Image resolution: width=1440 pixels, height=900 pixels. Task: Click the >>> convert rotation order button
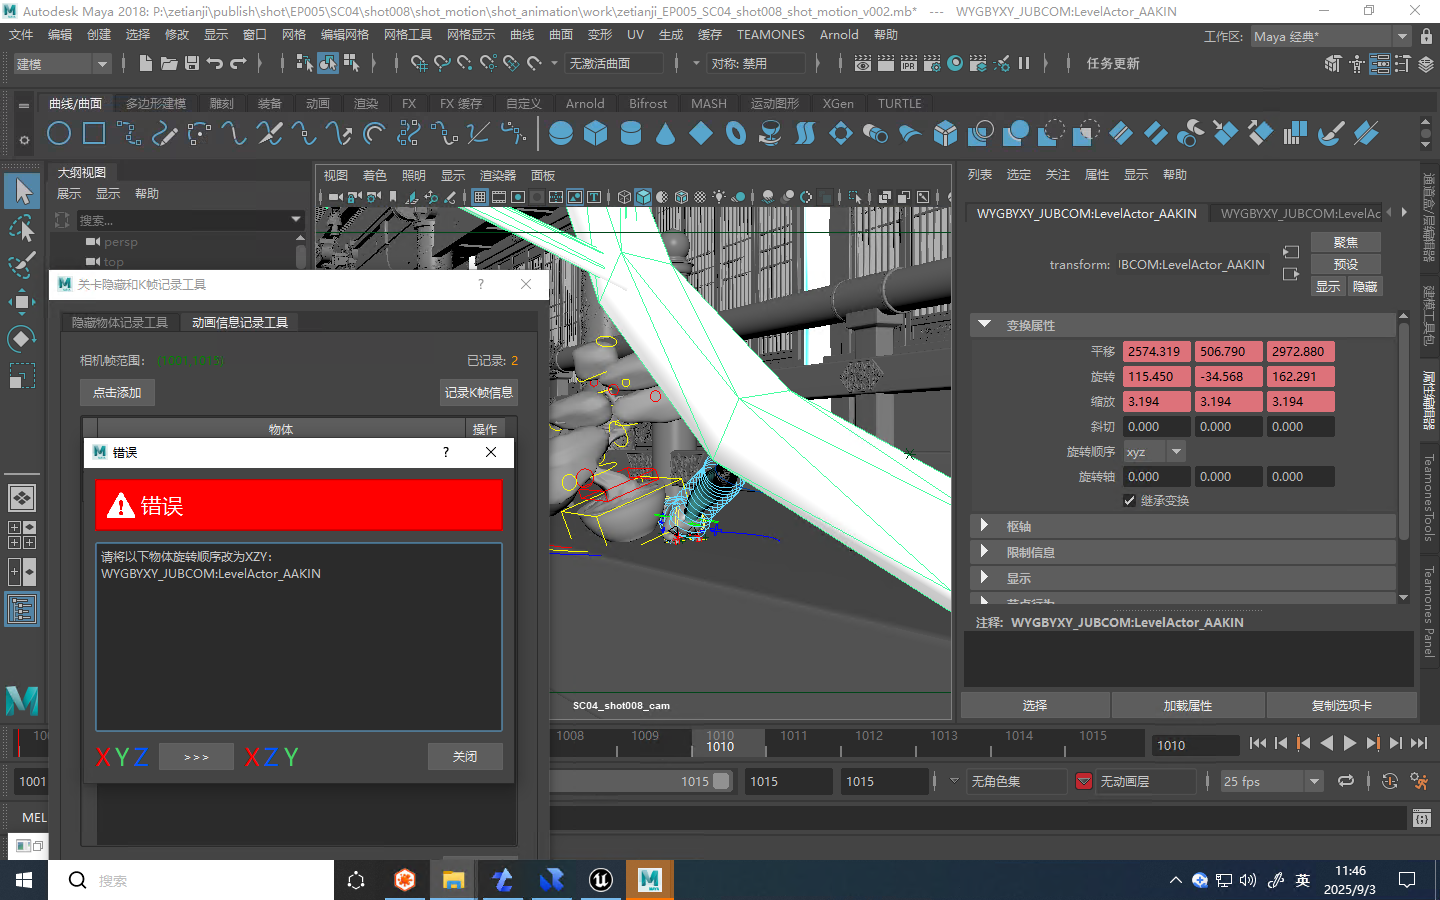tap(196, 757)
